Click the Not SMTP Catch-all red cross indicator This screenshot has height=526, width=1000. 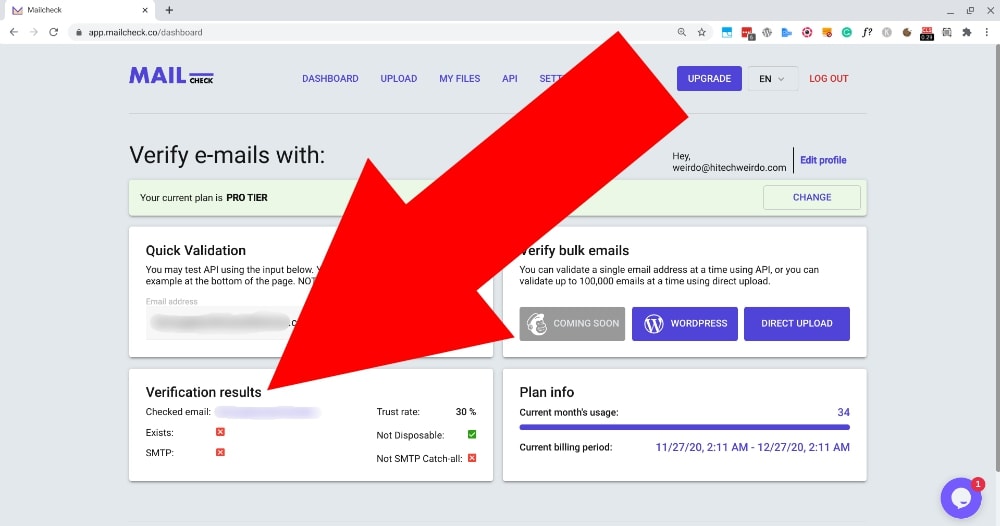click(472, 458)
